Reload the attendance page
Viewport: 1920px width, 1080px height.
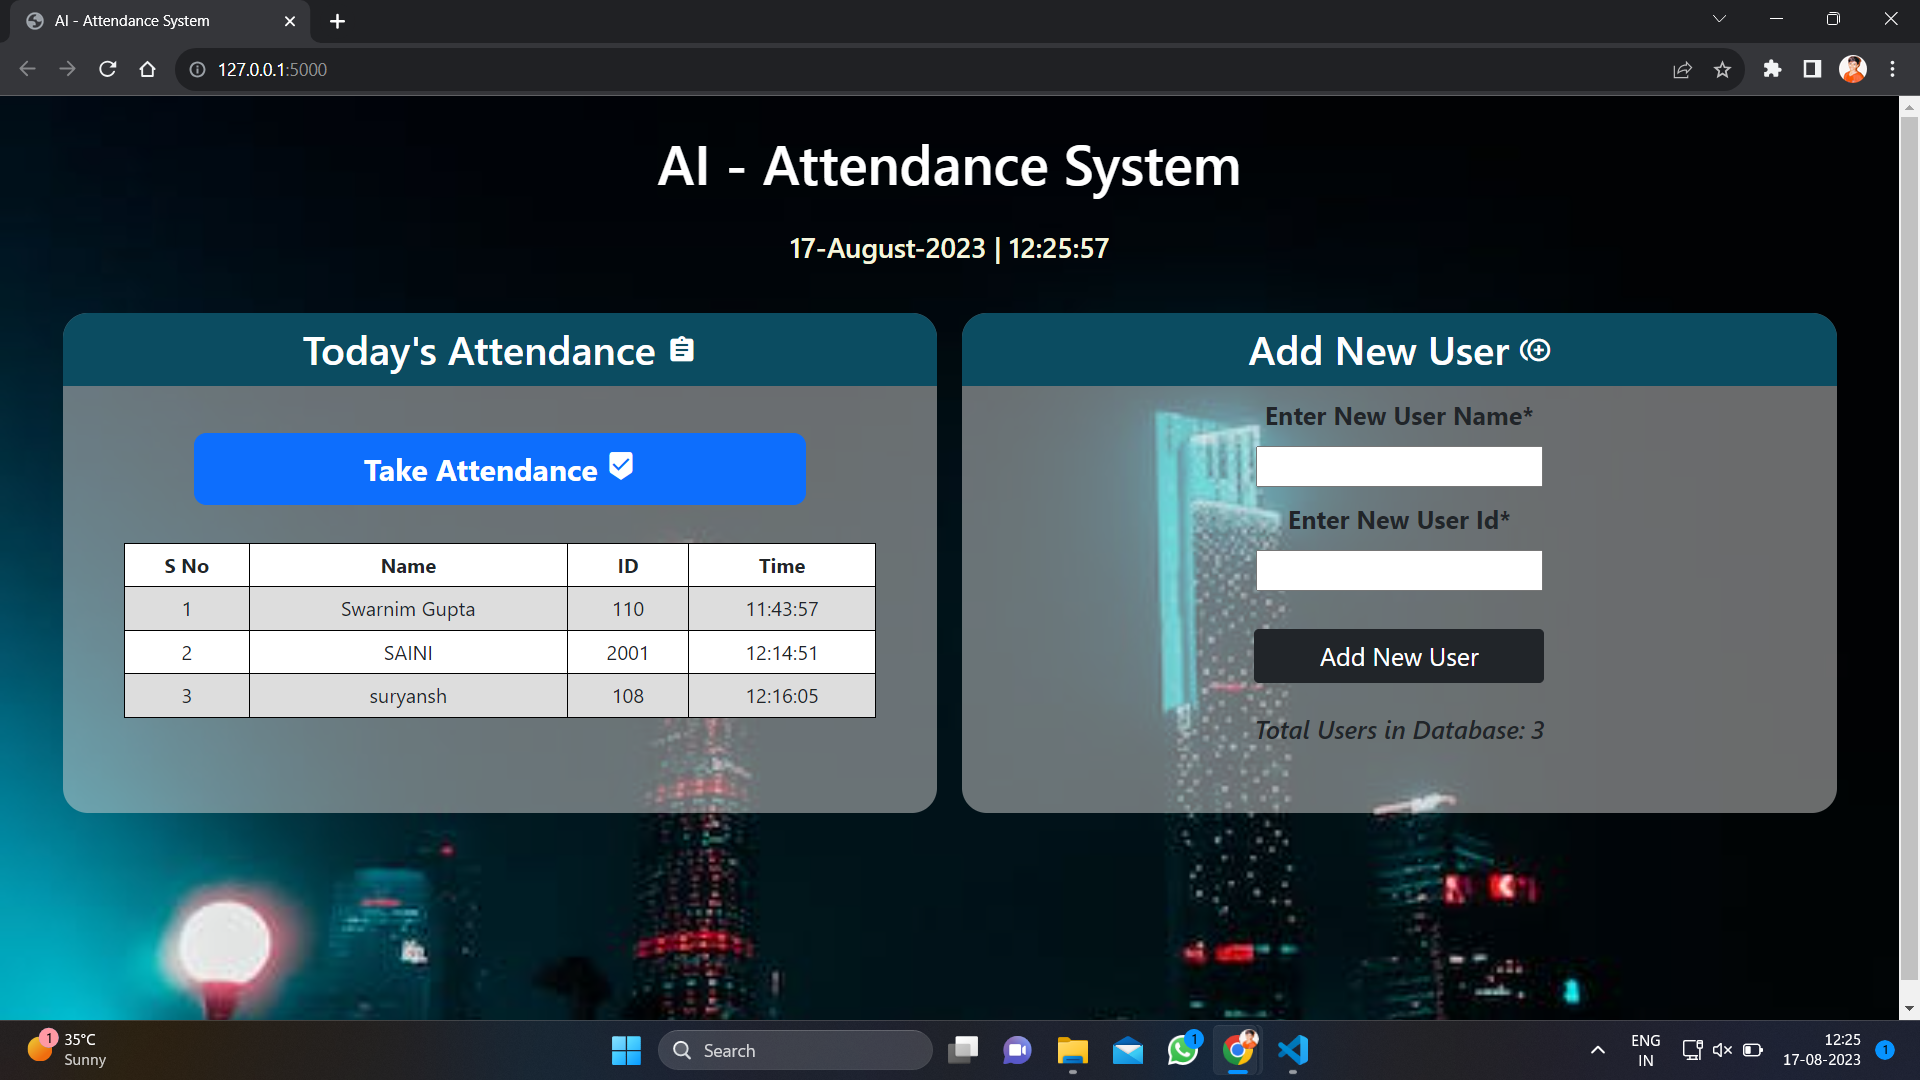click(107, 69)
